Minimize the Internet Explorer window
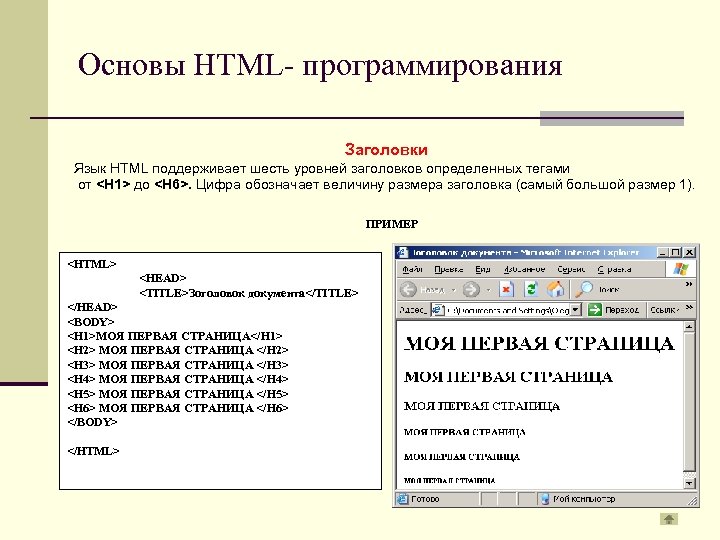 662,253
